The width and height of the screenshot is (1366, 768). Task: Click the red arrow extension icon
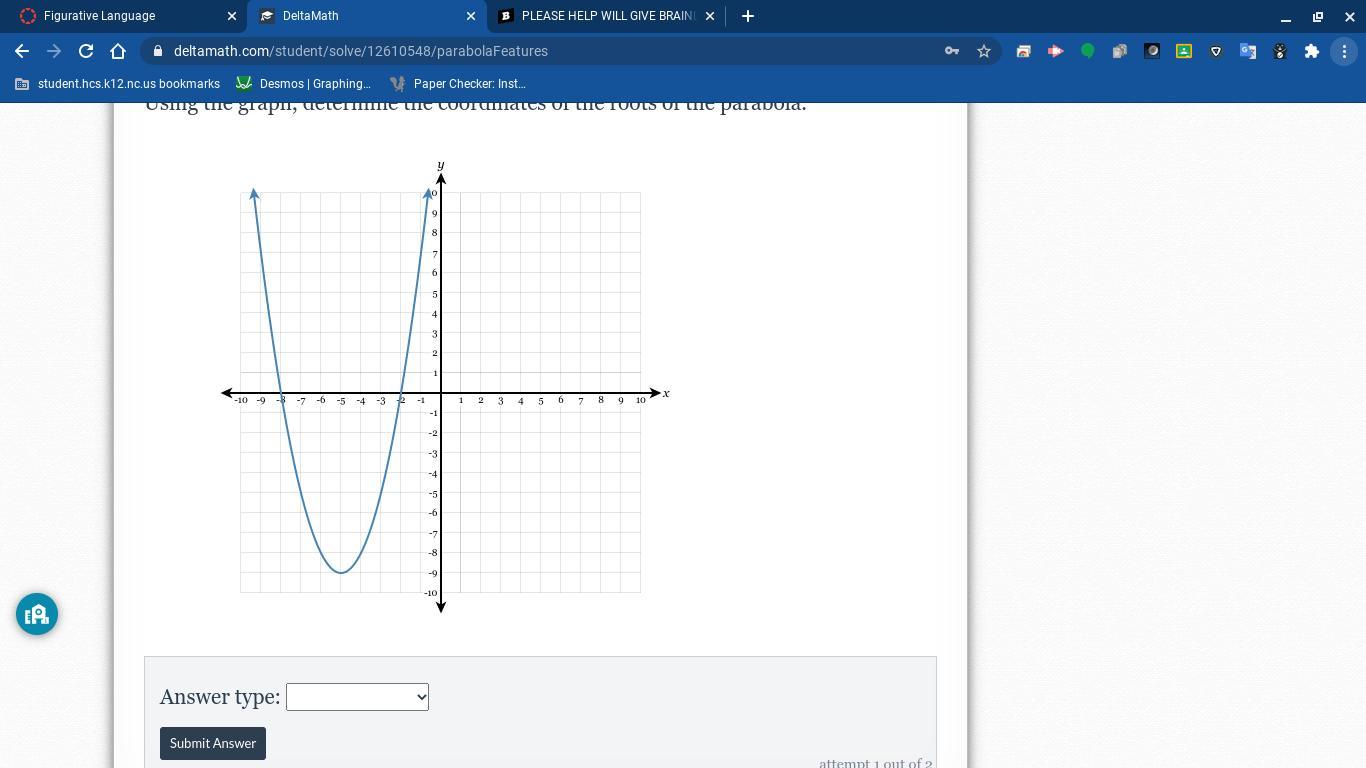tap(1056, 51)
